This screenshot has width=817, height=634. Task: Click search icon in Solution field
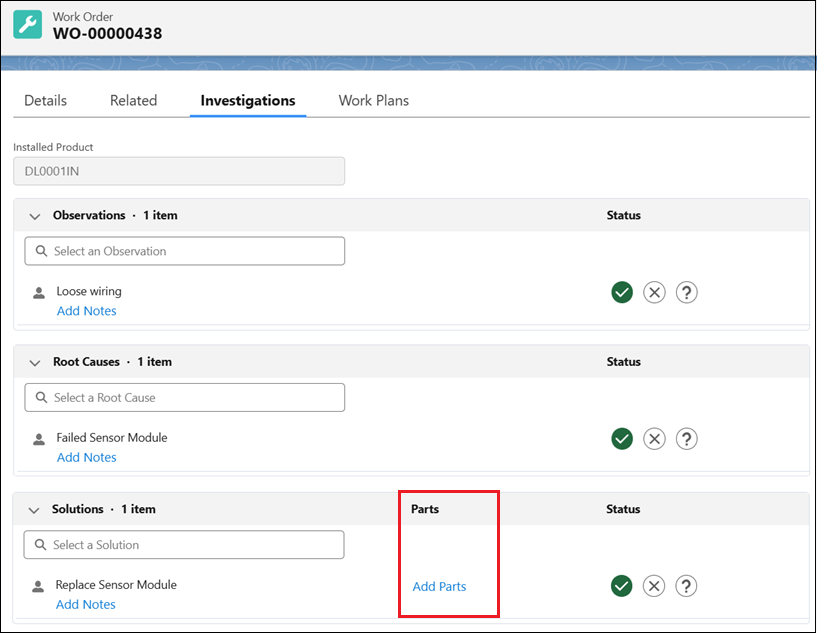point(41,545)
